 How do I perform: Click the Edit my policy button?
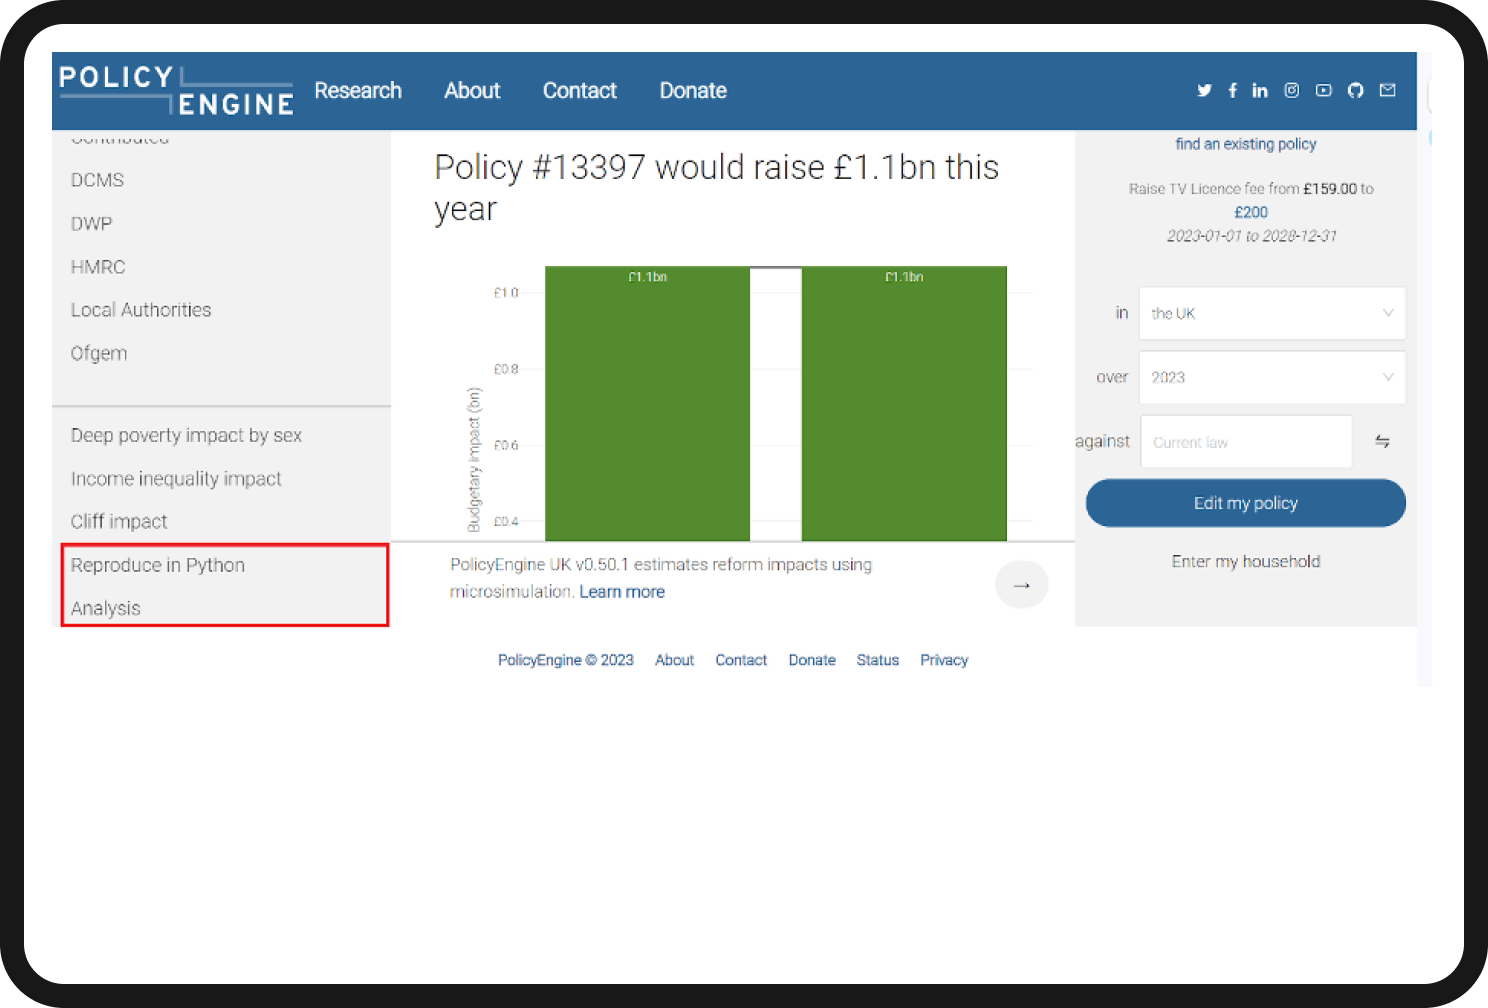point(1245,503)
